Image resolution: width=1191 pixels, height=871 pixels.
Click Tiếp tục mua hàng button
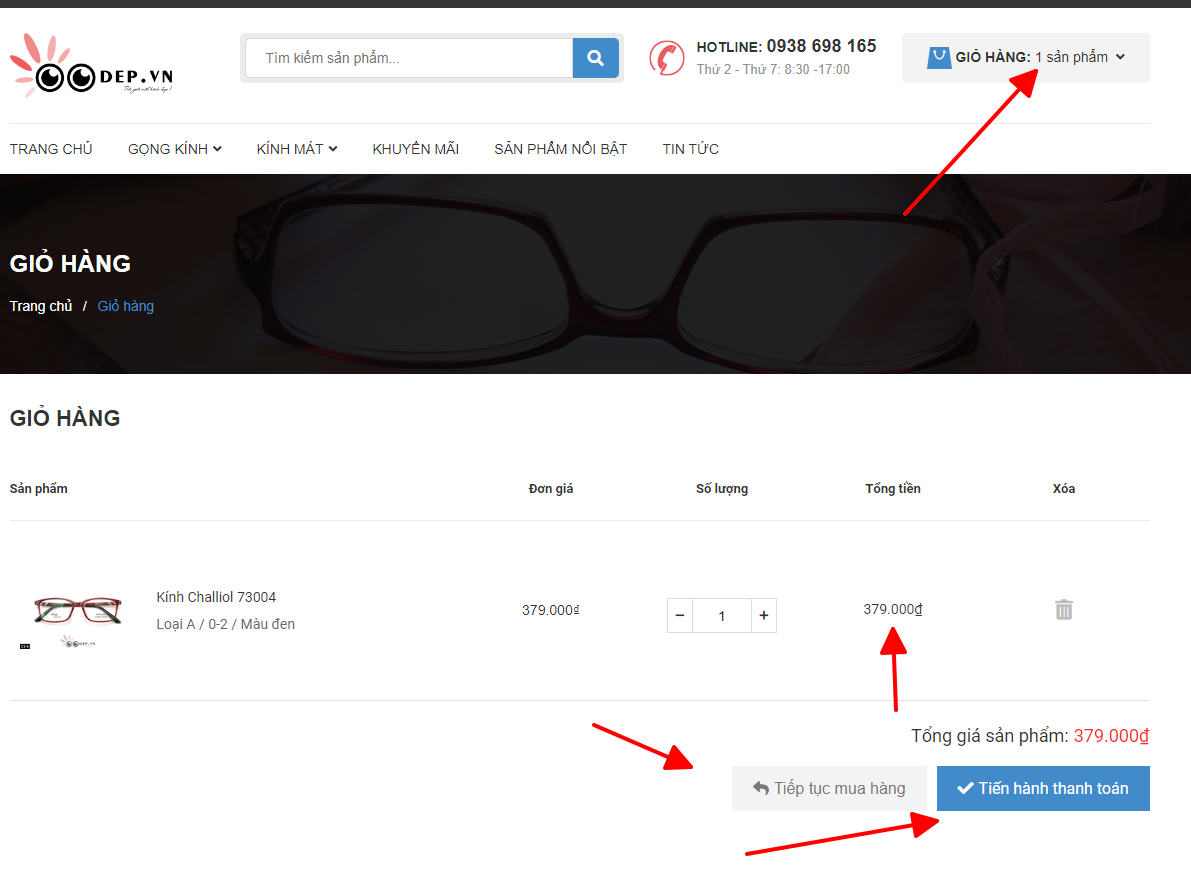click(x=829, y=788)
